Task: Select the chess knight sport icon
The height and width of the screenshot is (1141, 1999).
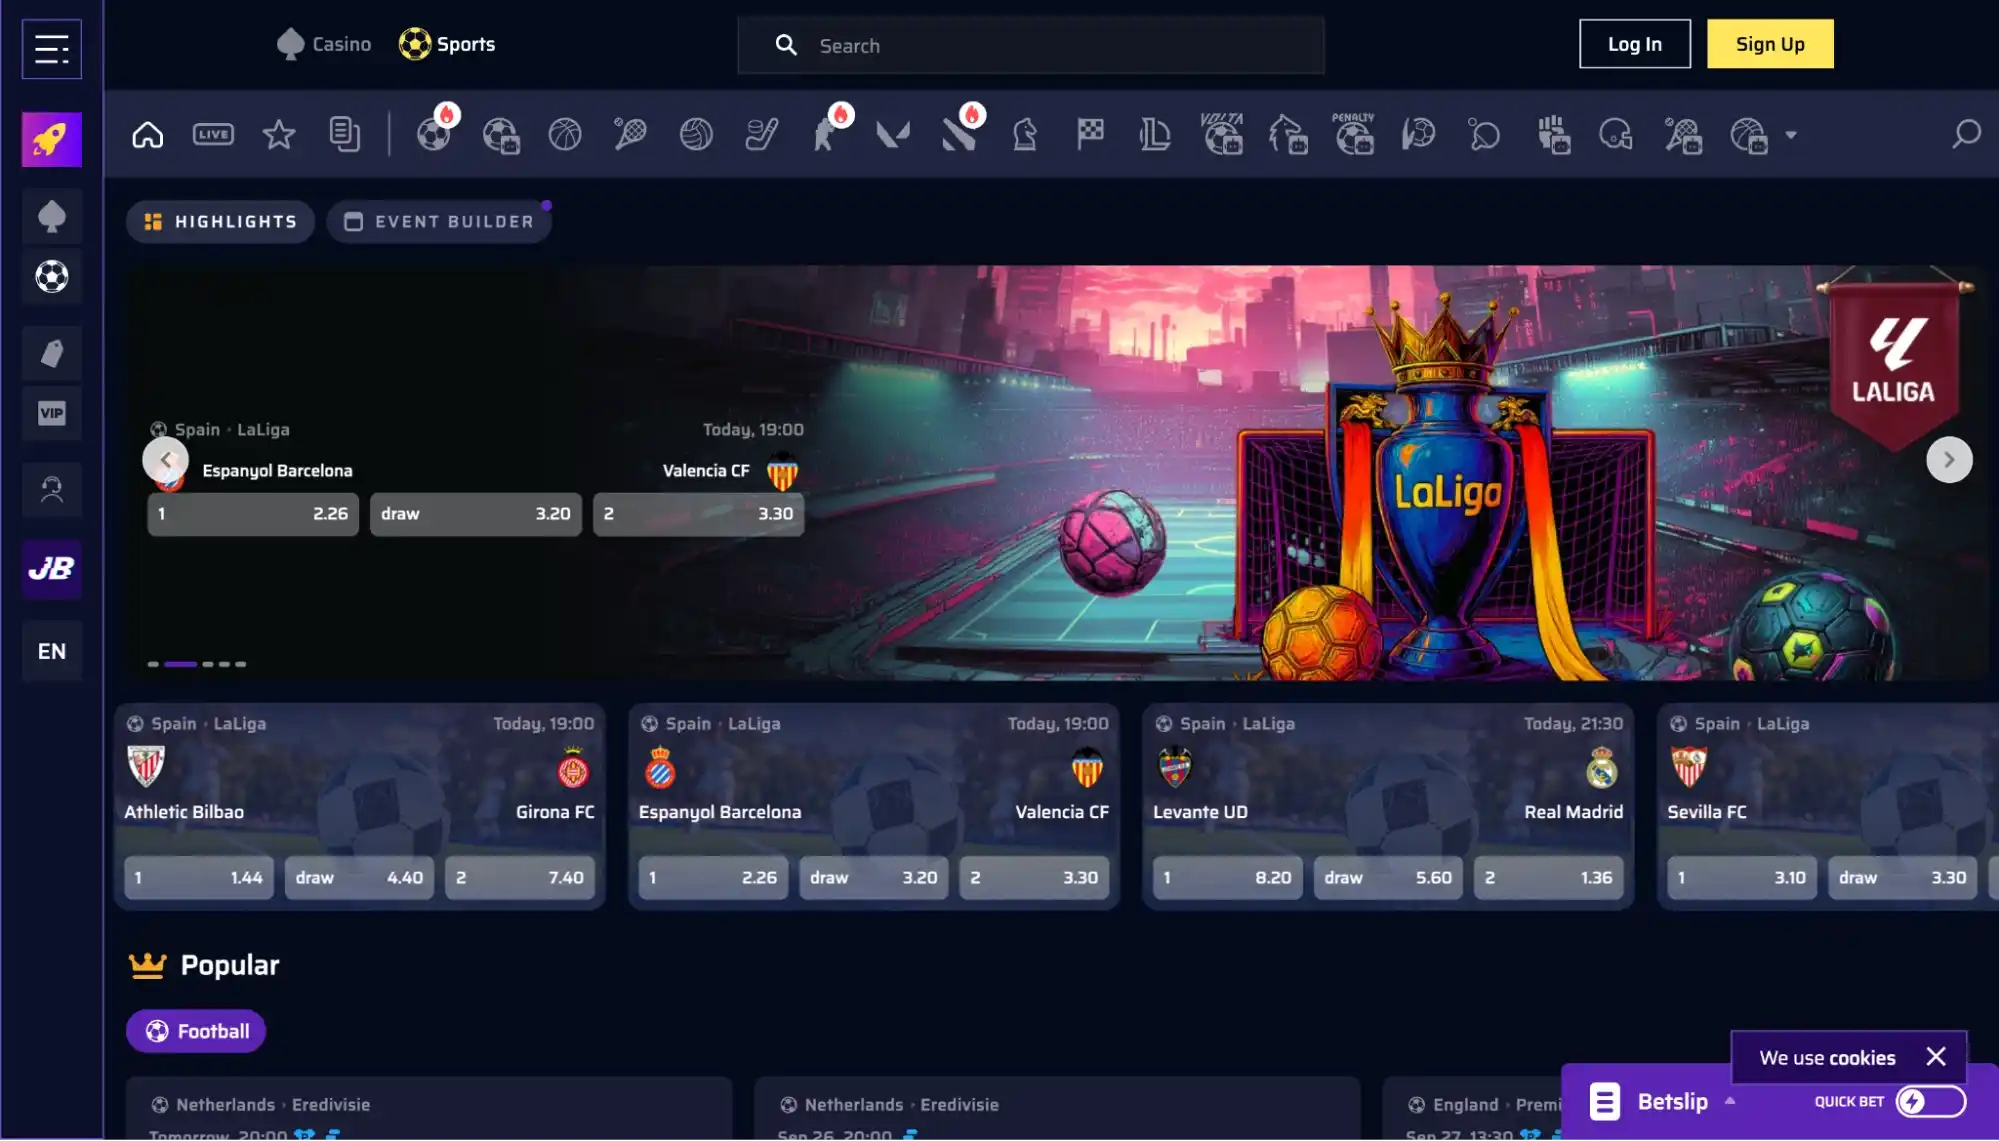Action: 1025,134
